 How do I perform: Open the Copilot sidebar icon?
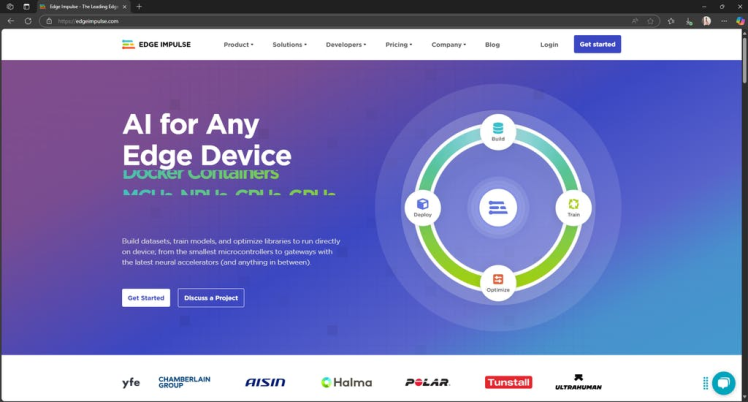point(740,21)
